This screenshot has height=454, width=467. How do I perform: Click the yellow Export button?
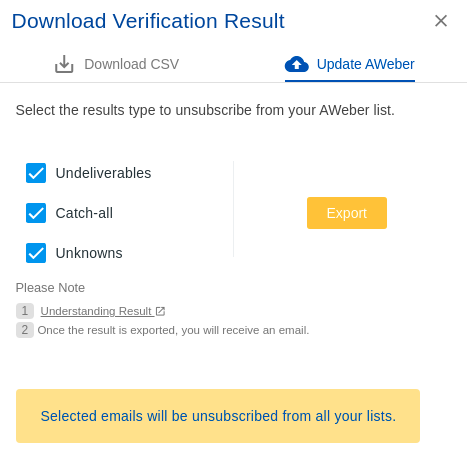(x=347, y=213)
